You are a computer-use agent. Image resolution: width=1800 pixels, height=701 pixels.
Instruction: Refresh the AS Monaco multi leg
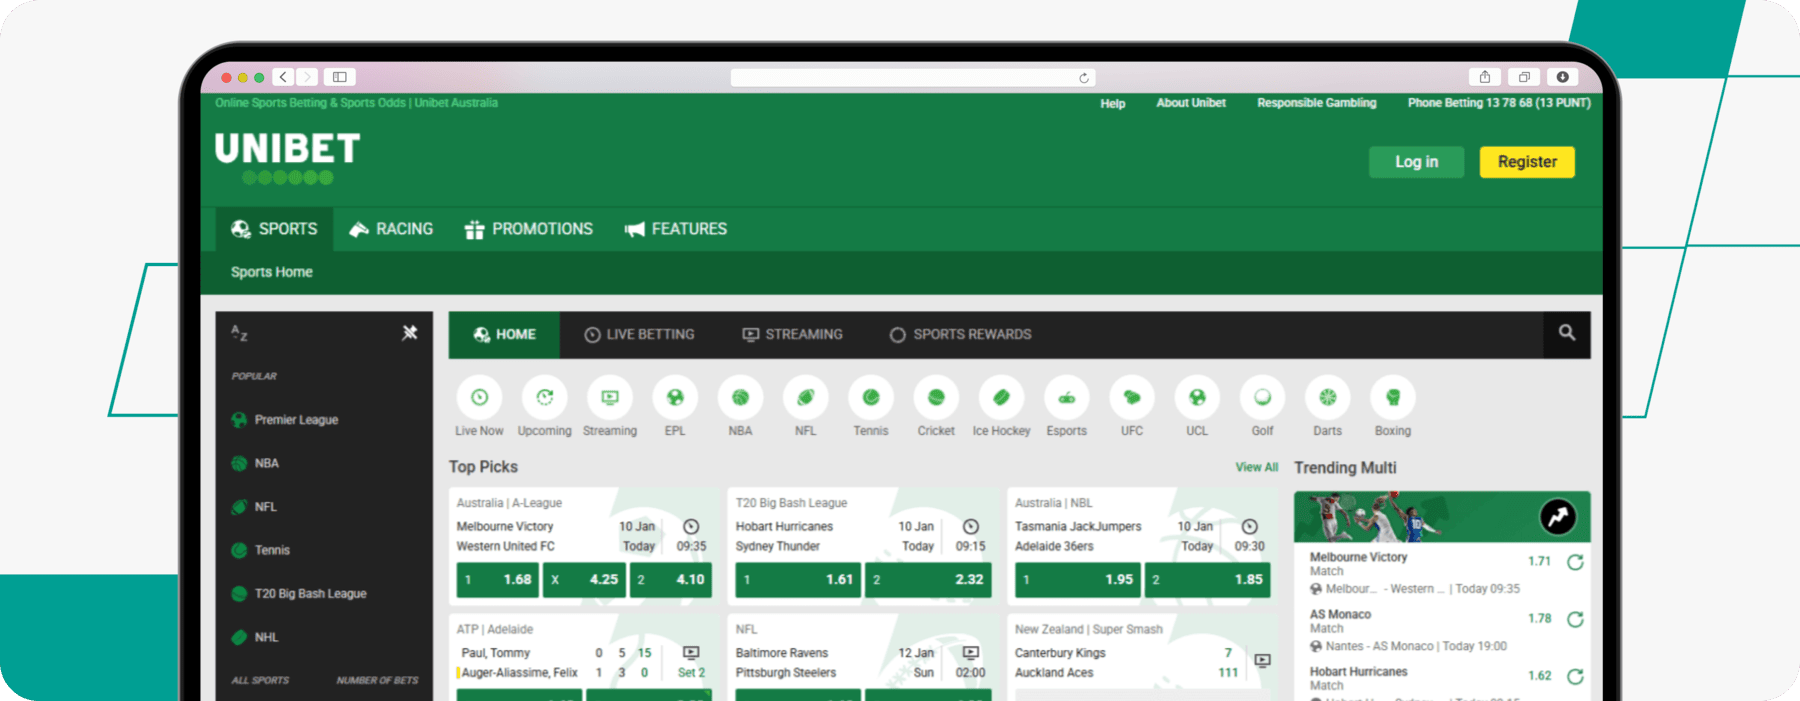click(1575, 619)
